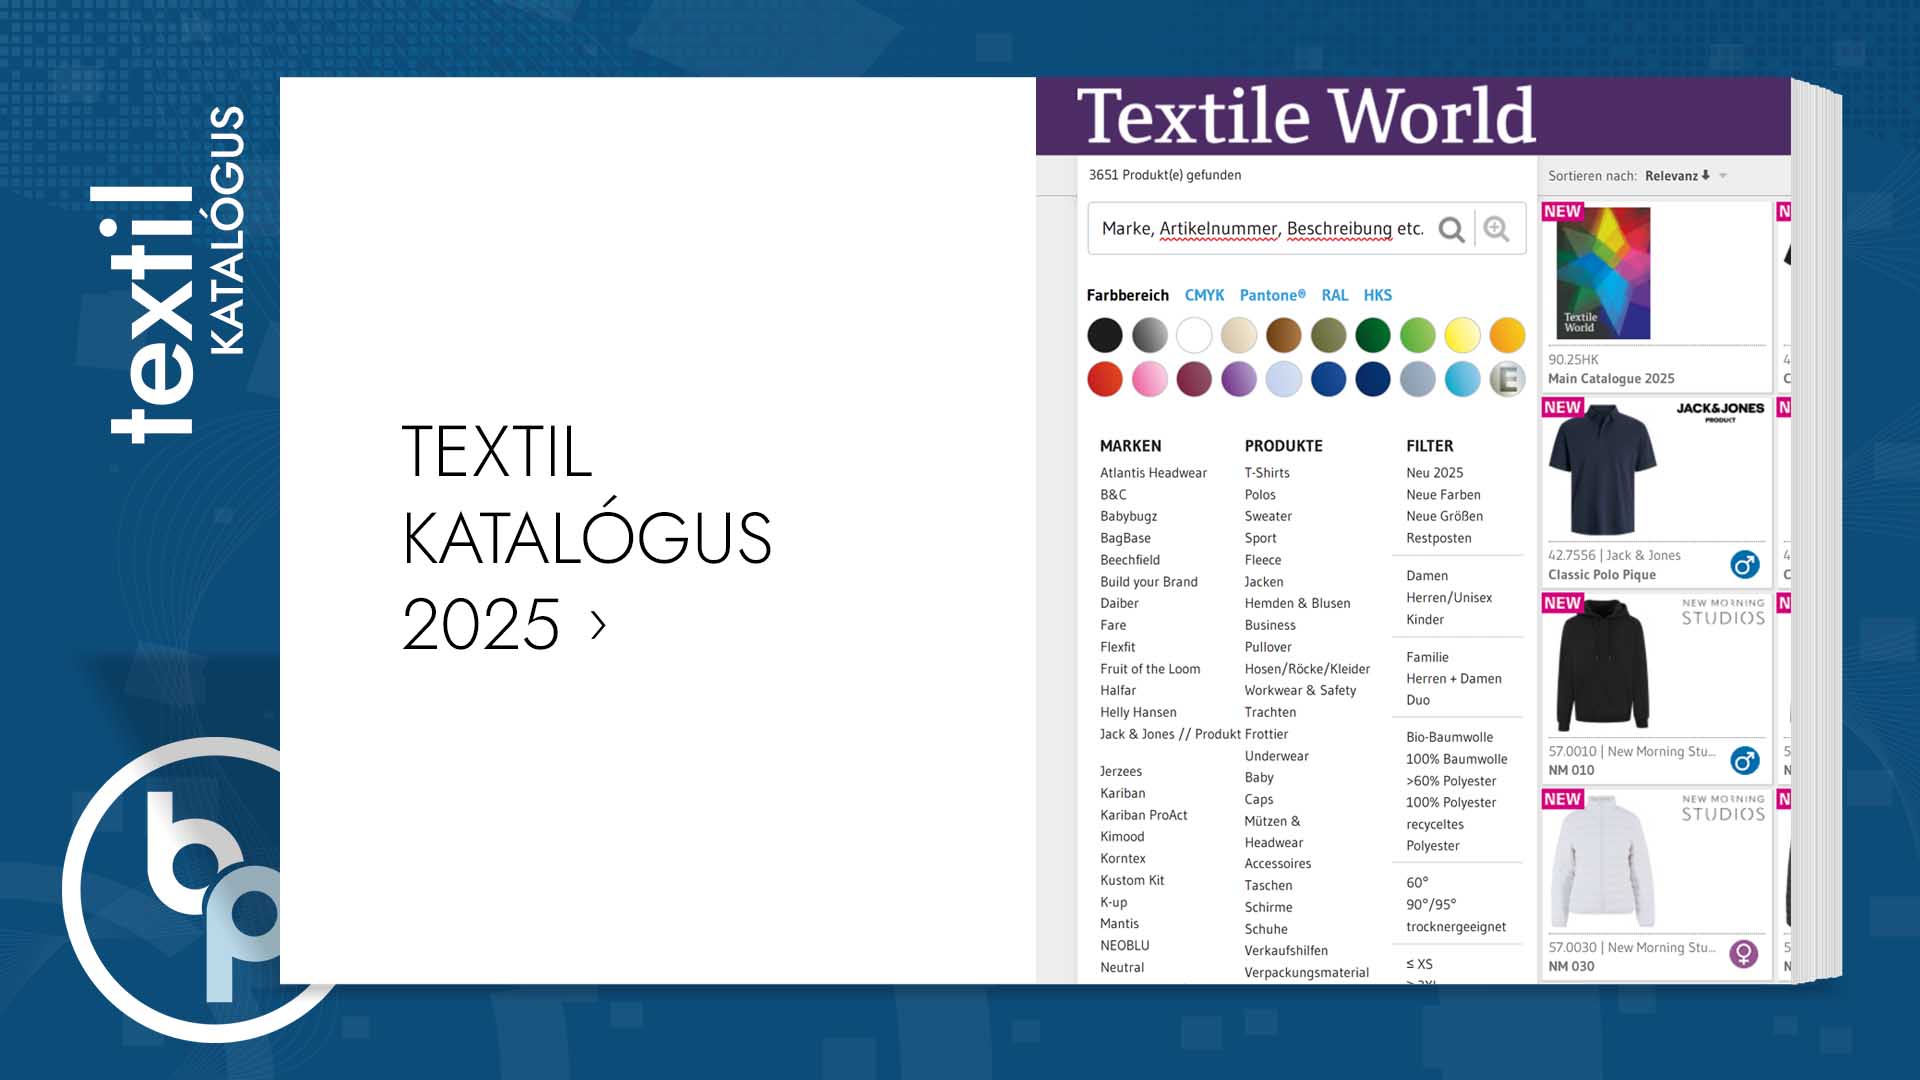The width and height of the screenshot is (1920, 1080).
Task: Click the 3651 Produkt(e) gefunden text
Action: (x=1165, y=175)
